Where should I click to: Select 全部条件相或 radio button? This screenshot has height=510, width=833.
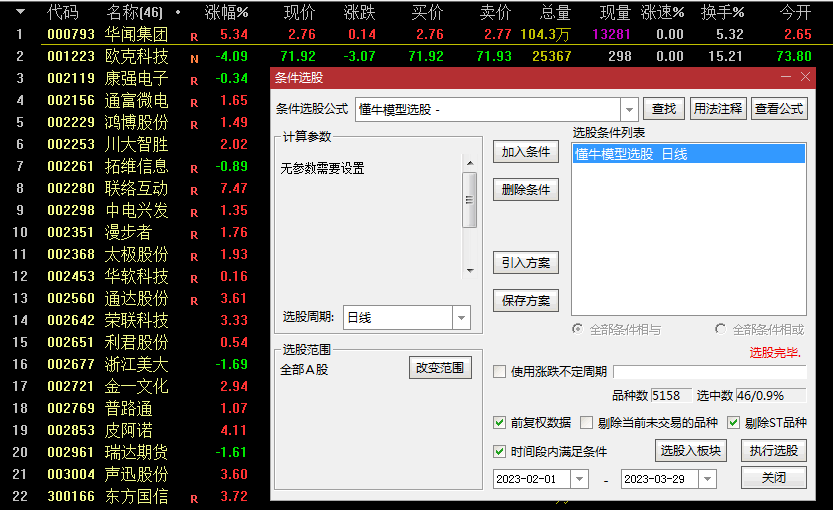720,329
